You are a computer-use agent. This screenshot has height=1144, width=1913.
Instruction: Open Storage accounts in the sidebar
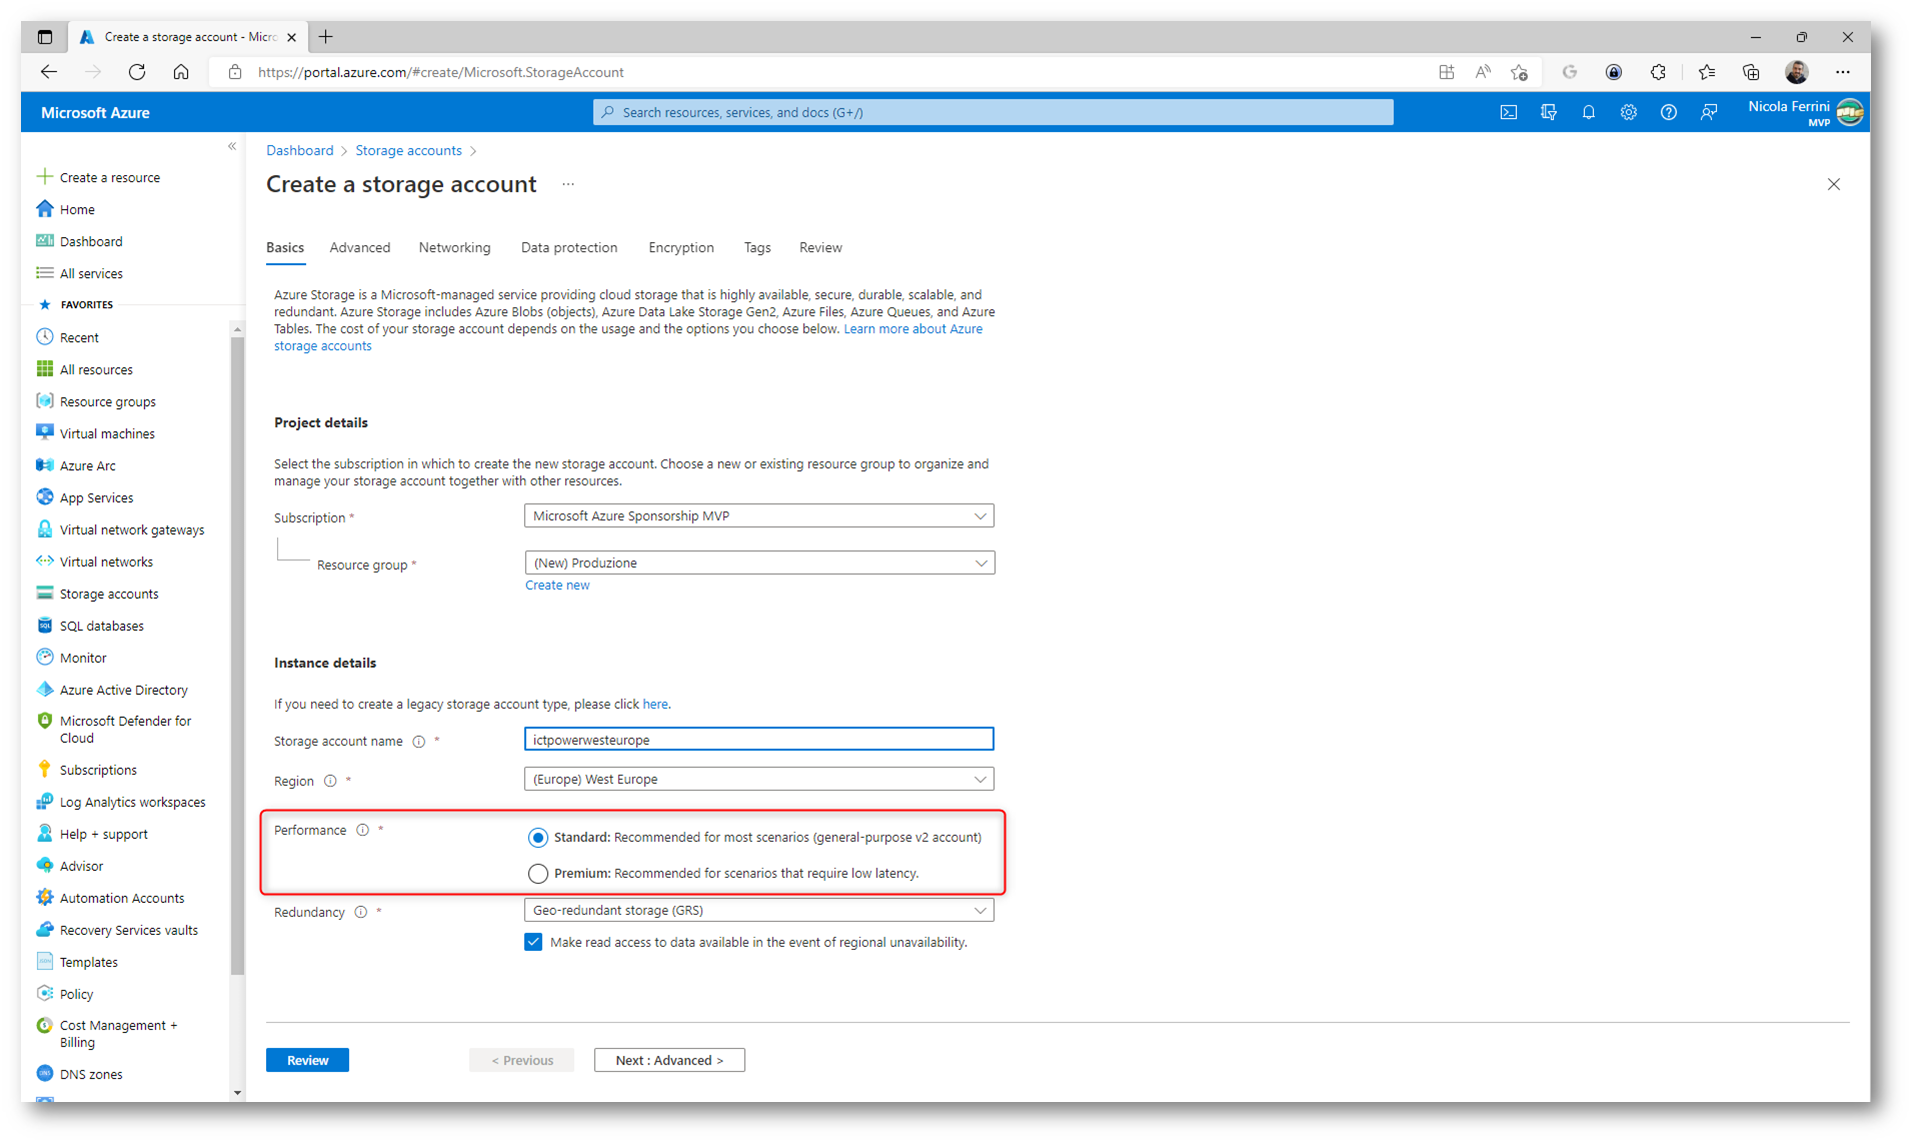click(109, 594)
